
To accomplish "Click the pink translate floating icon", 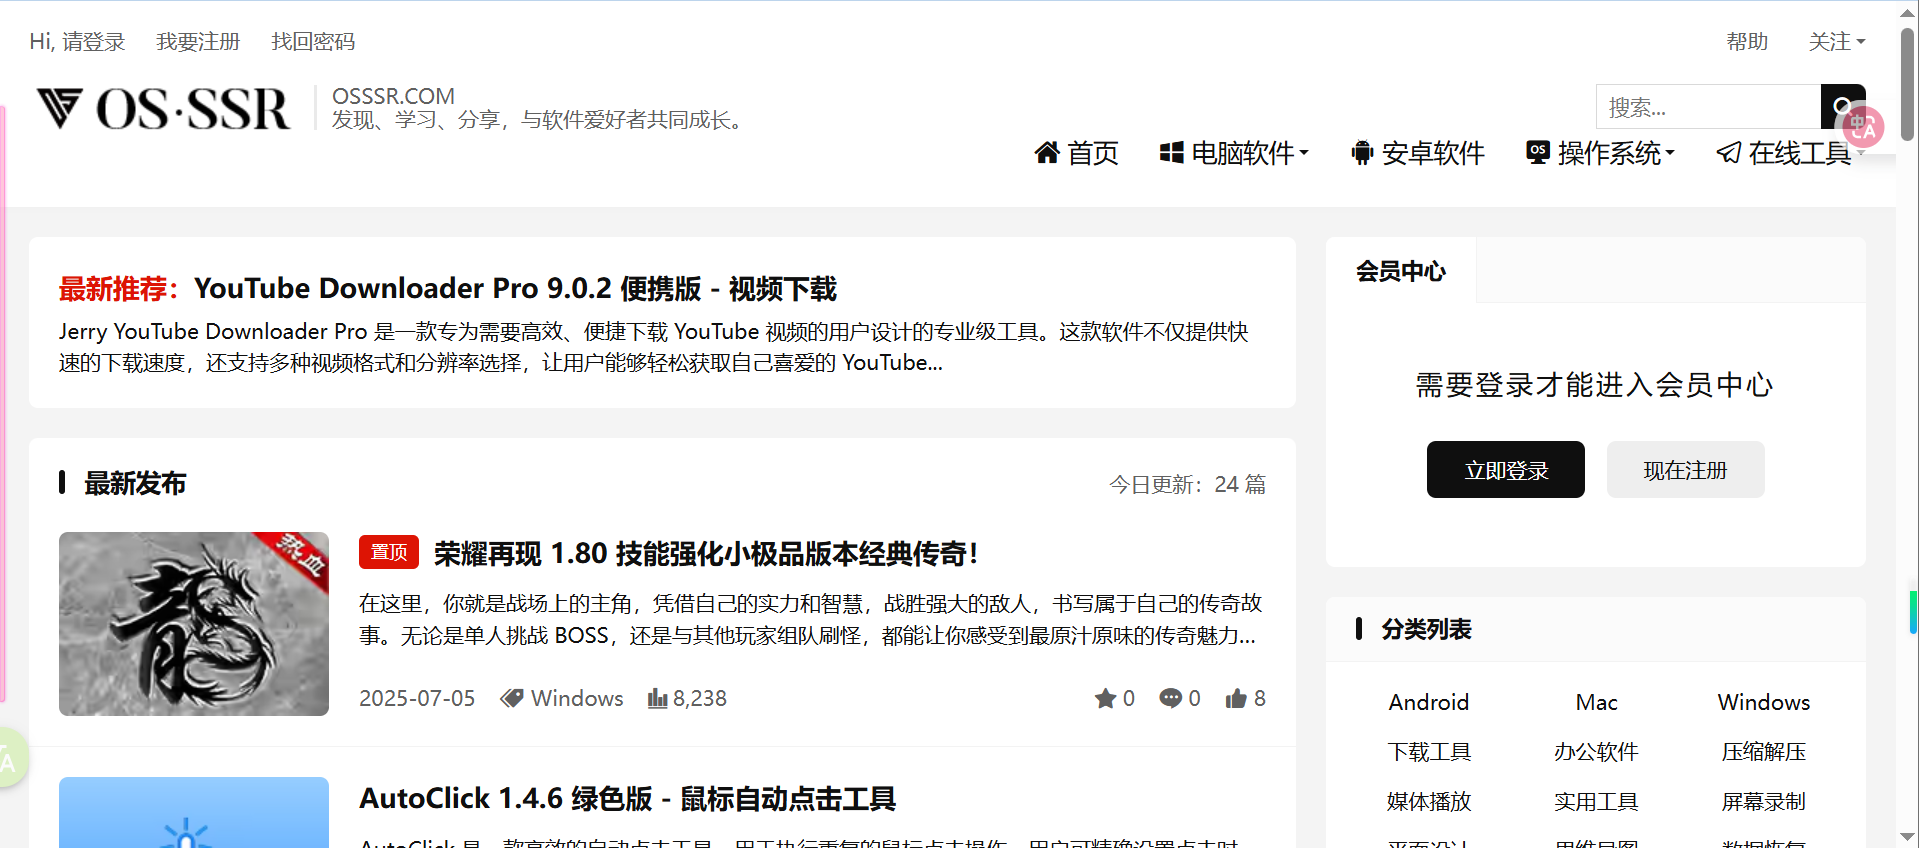I will tap(1863, 128).
